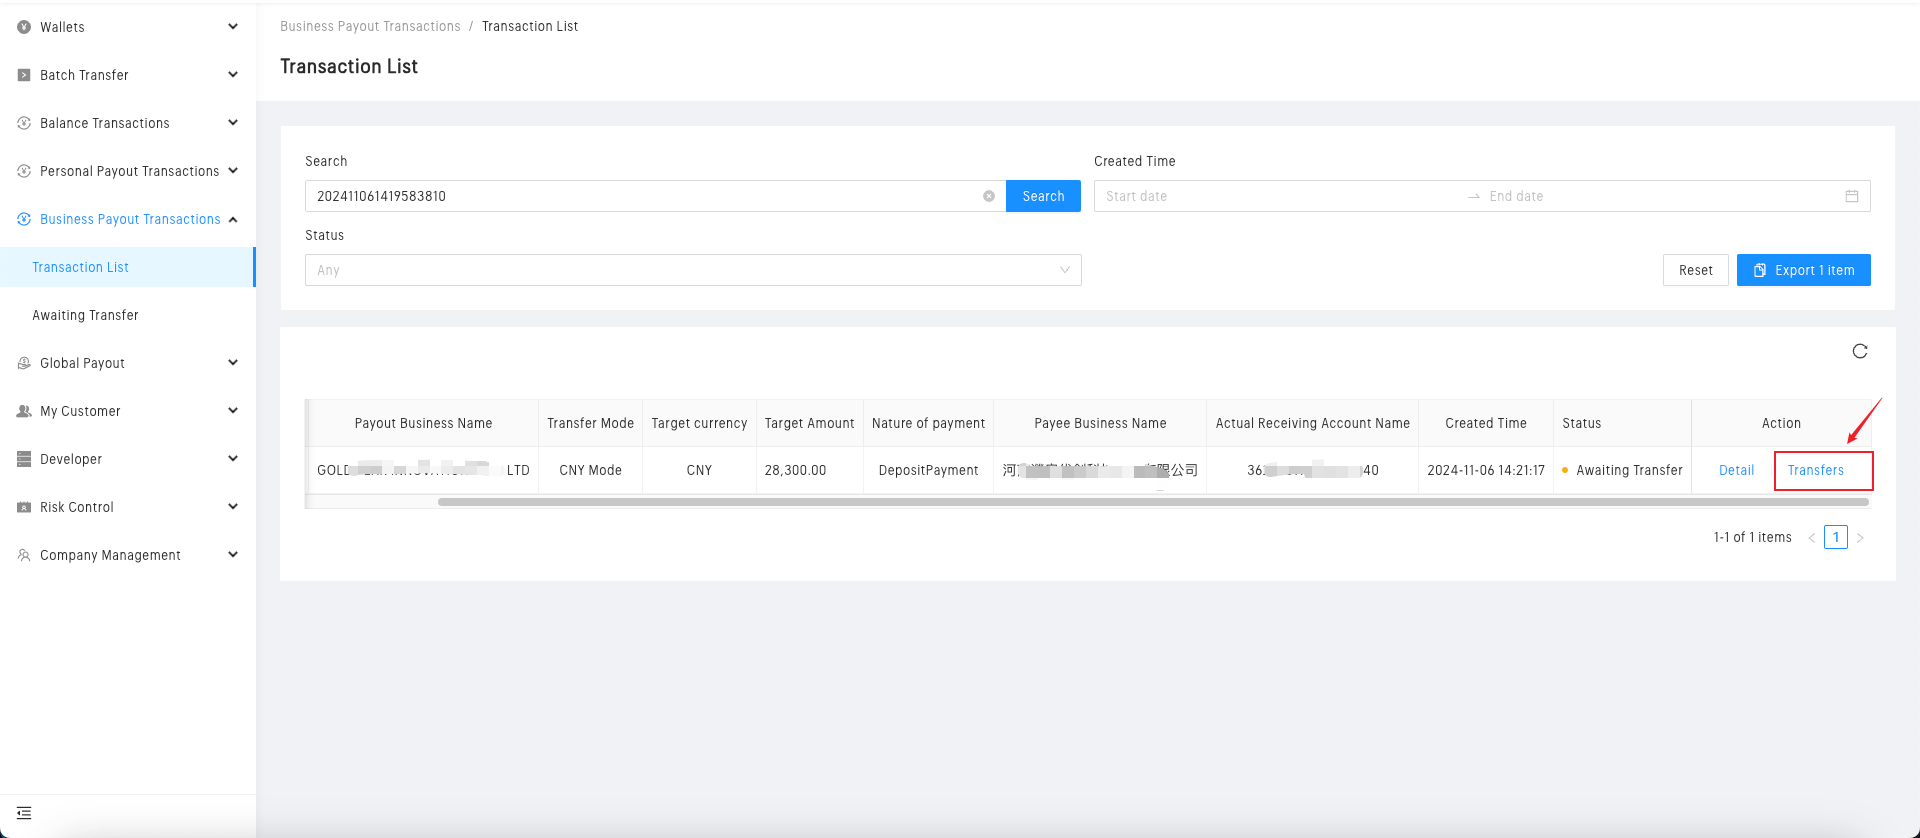Screen dimensions: 1920x838
Task: Collapse the Business Payout Transactions chevron
Action: (233, 219)
